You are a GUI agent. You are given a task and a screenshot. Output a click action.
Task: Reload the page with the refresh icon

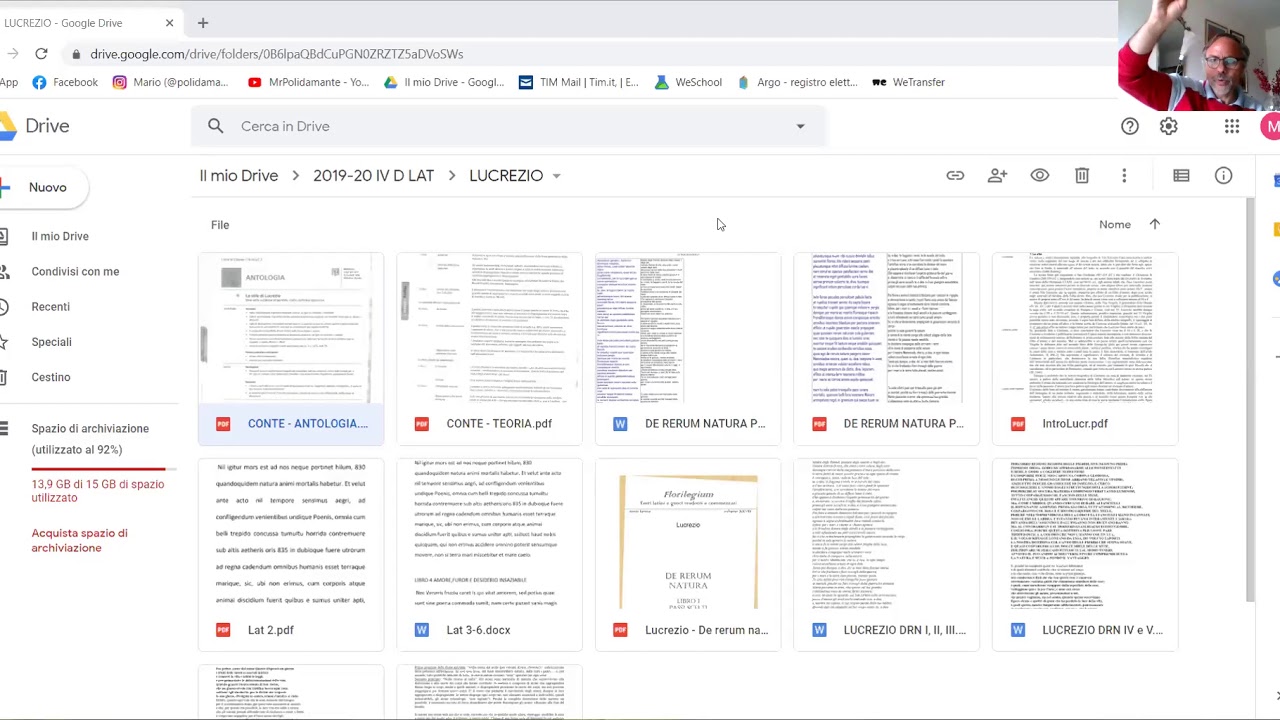click(x=41, y=54)
